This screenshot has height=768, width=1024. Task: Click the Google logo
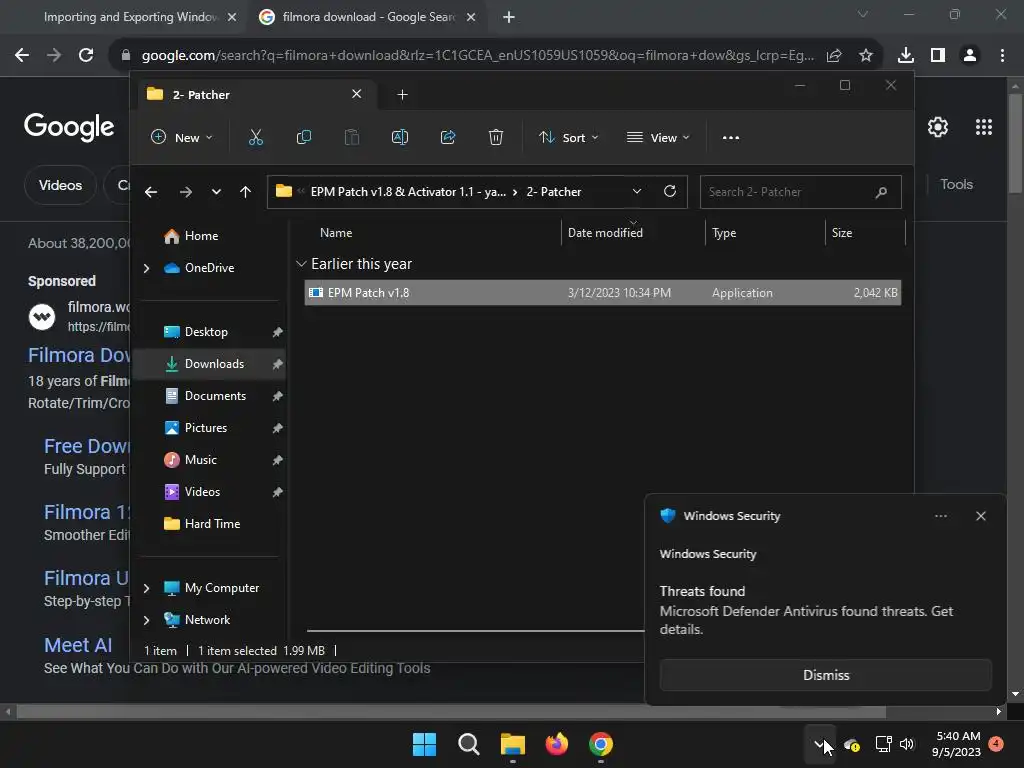69,127
